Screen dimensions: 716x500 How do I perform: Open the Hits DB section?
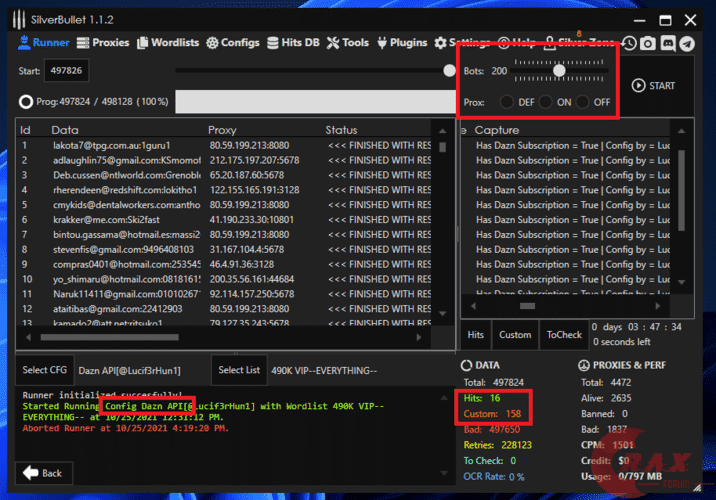(294, 43)
